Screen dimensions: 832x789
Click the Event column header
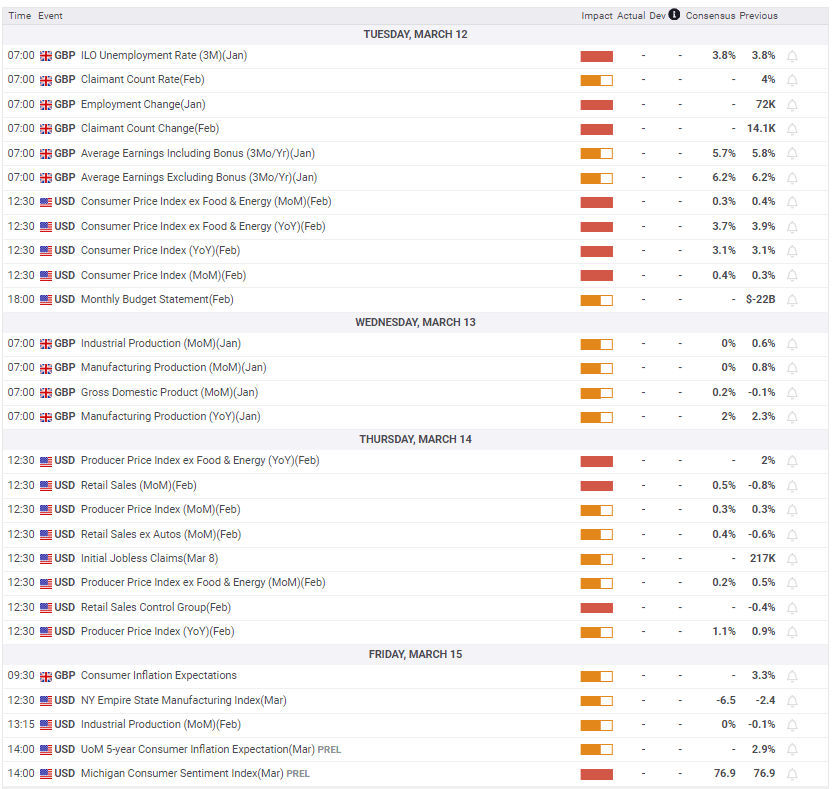pos(50,16)
